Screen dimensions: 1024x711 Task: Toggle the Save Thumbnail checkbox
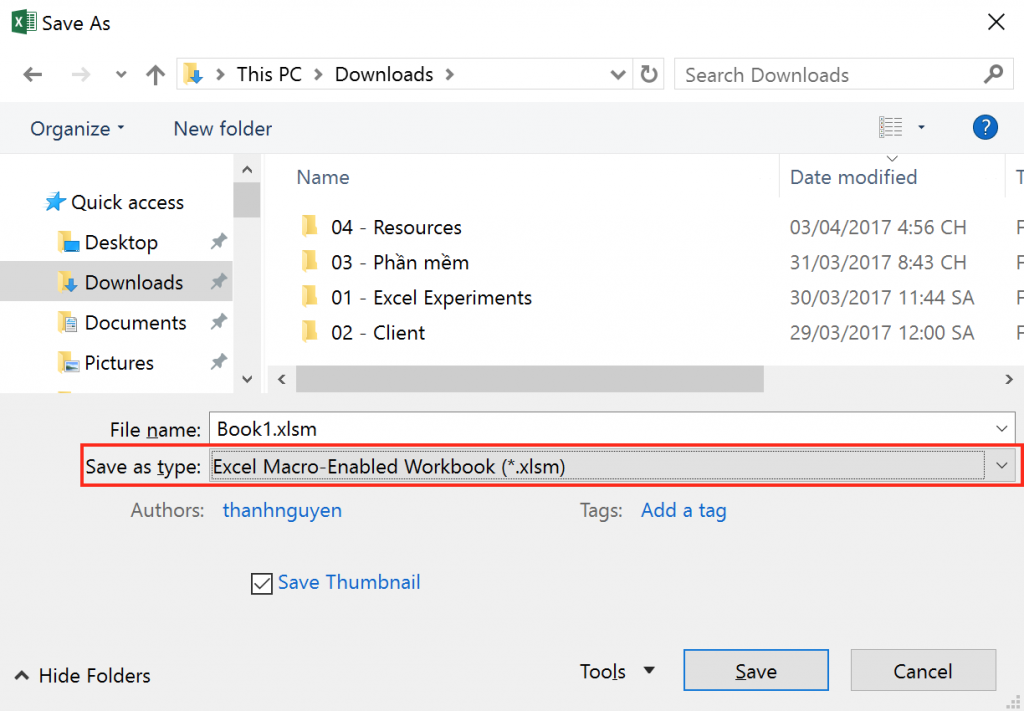pos(262,583)
